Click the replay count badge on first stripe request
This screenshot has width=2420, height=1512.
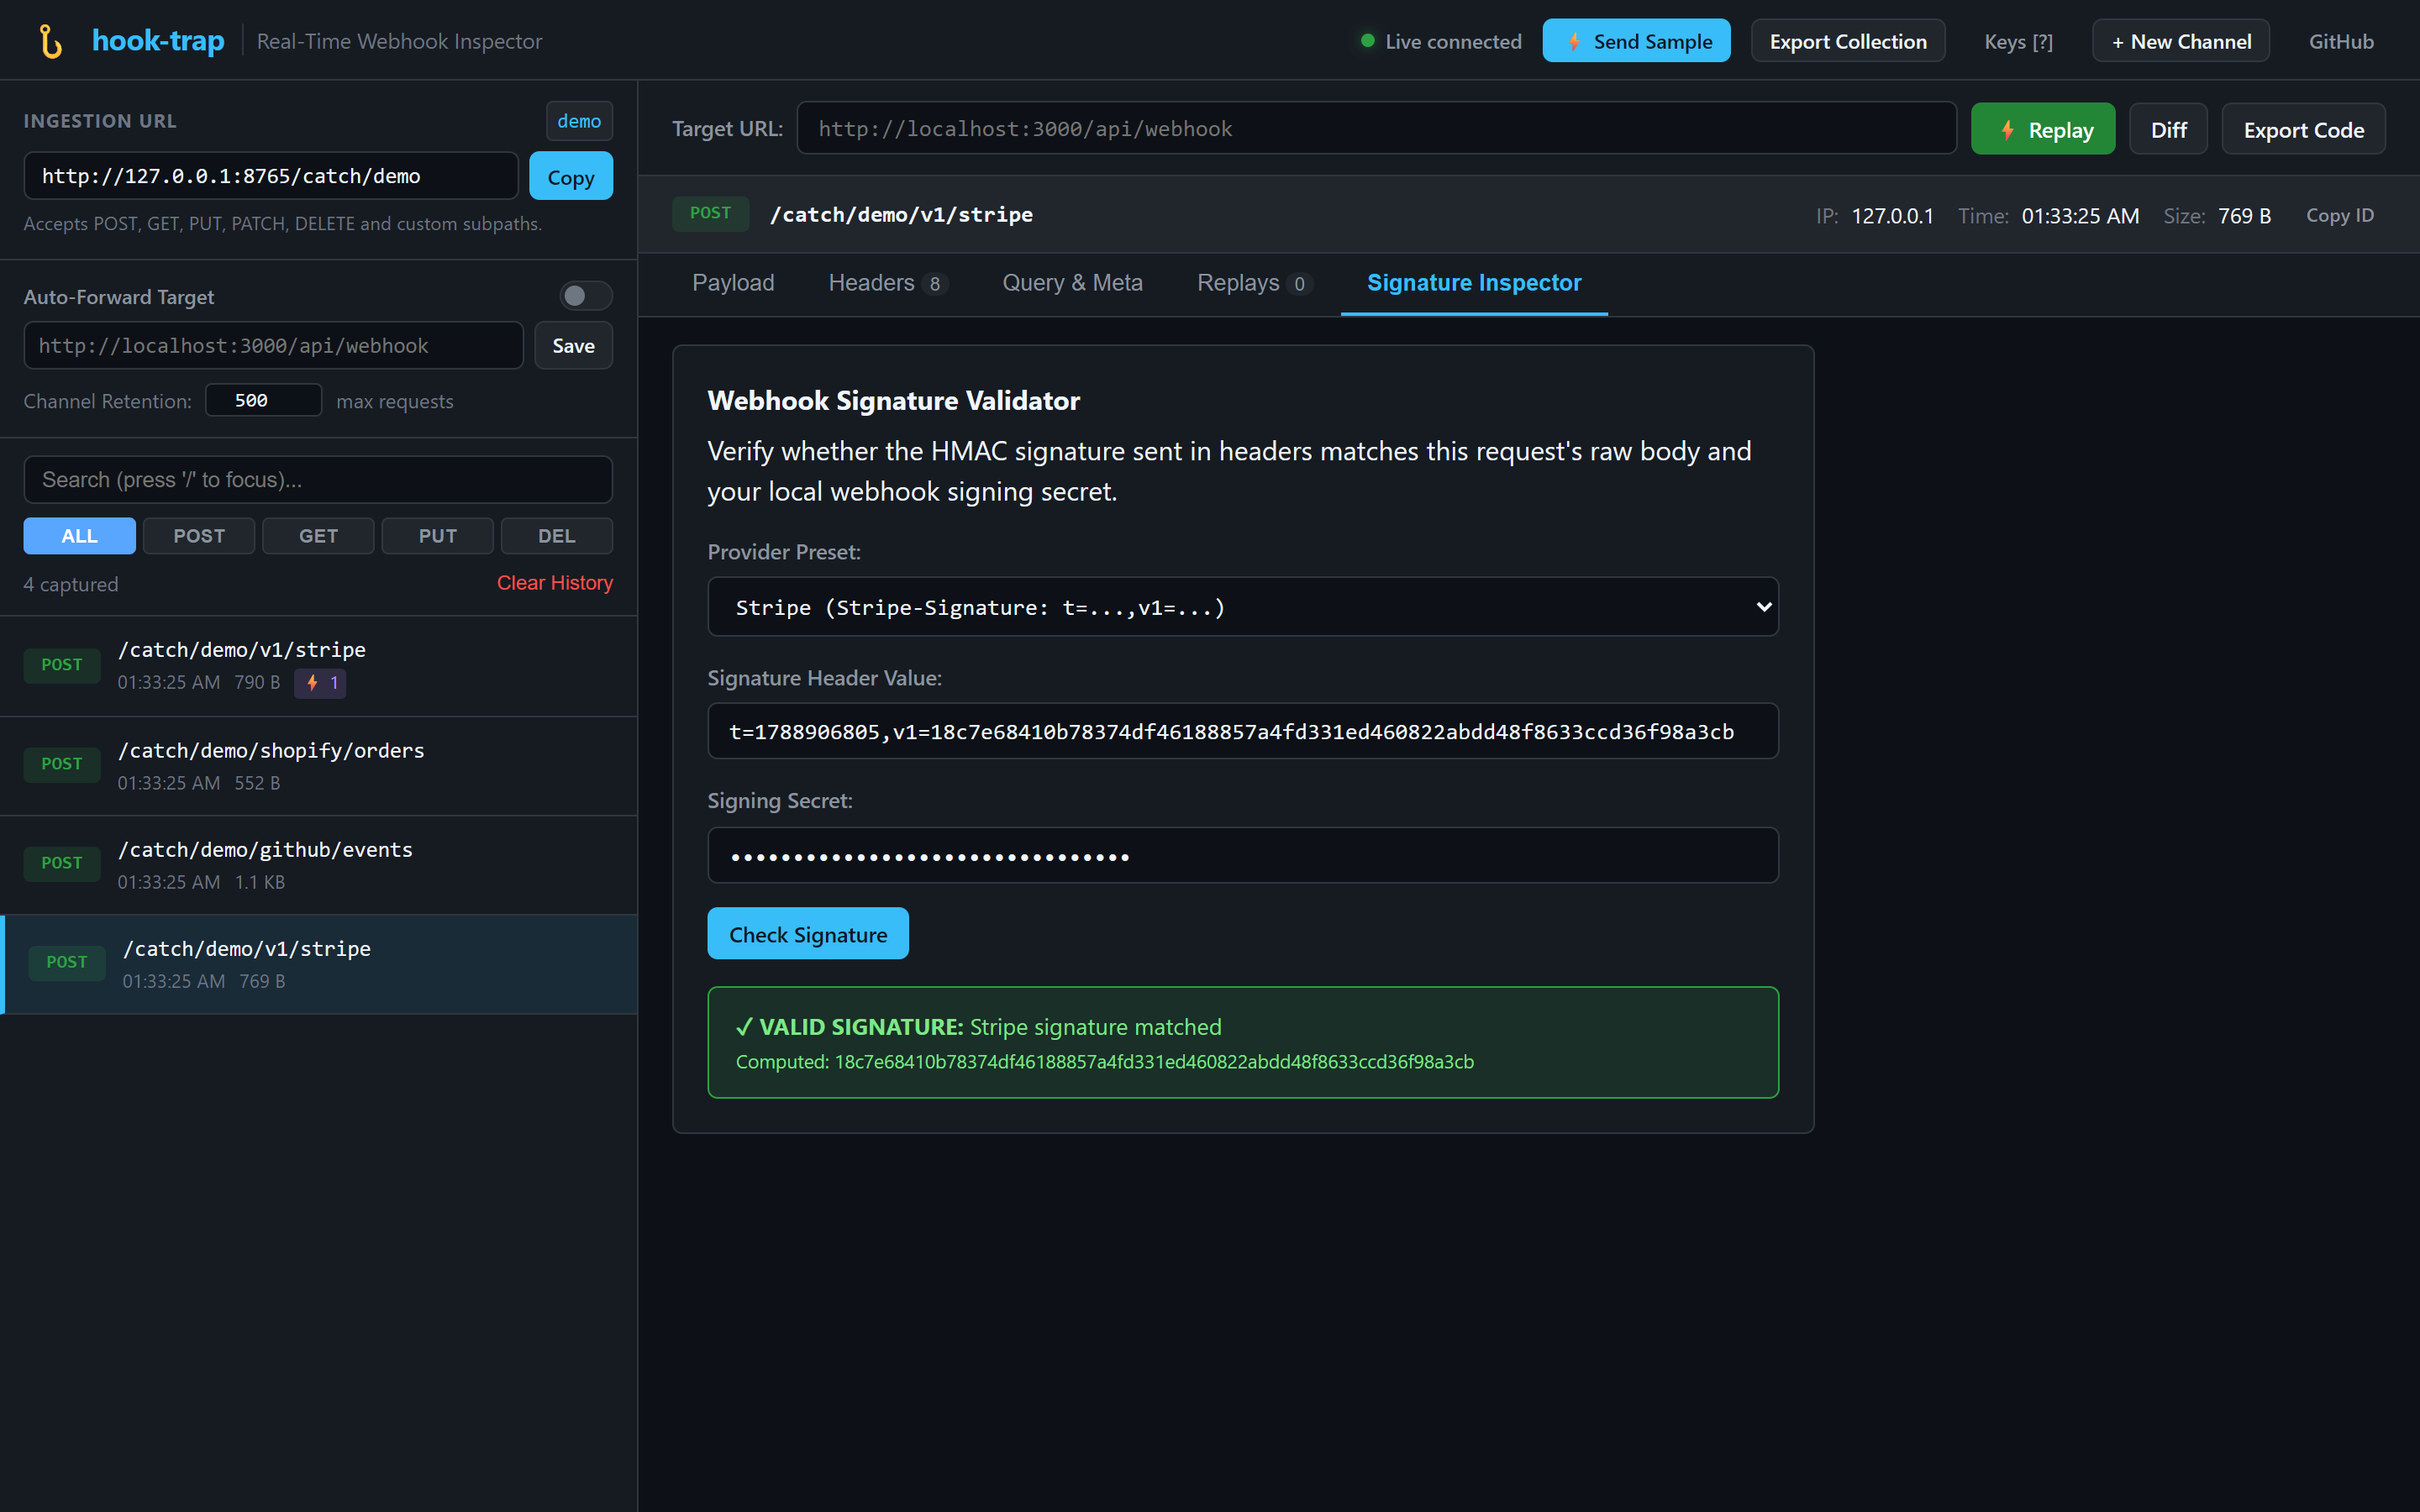(321, 683)
